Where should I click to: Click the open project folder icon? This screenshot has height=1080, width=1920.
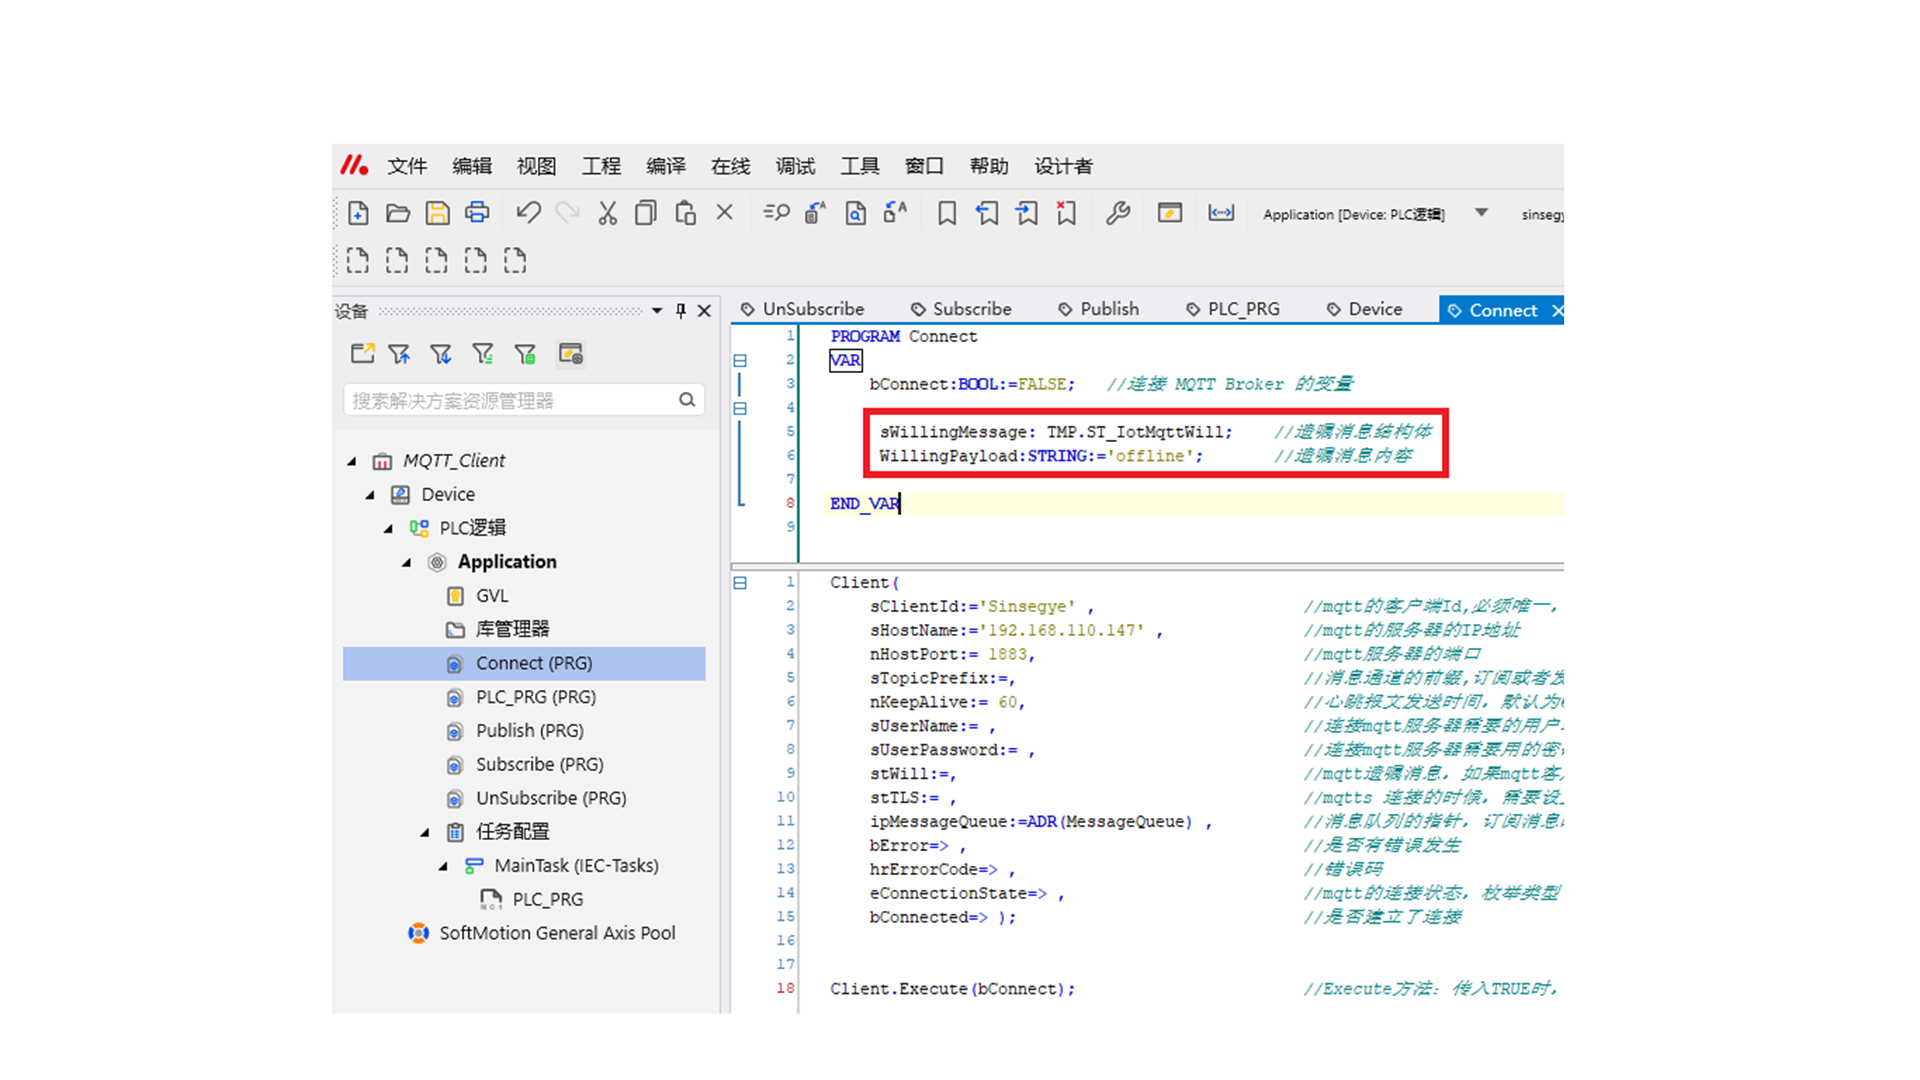[x=398, y=213]
